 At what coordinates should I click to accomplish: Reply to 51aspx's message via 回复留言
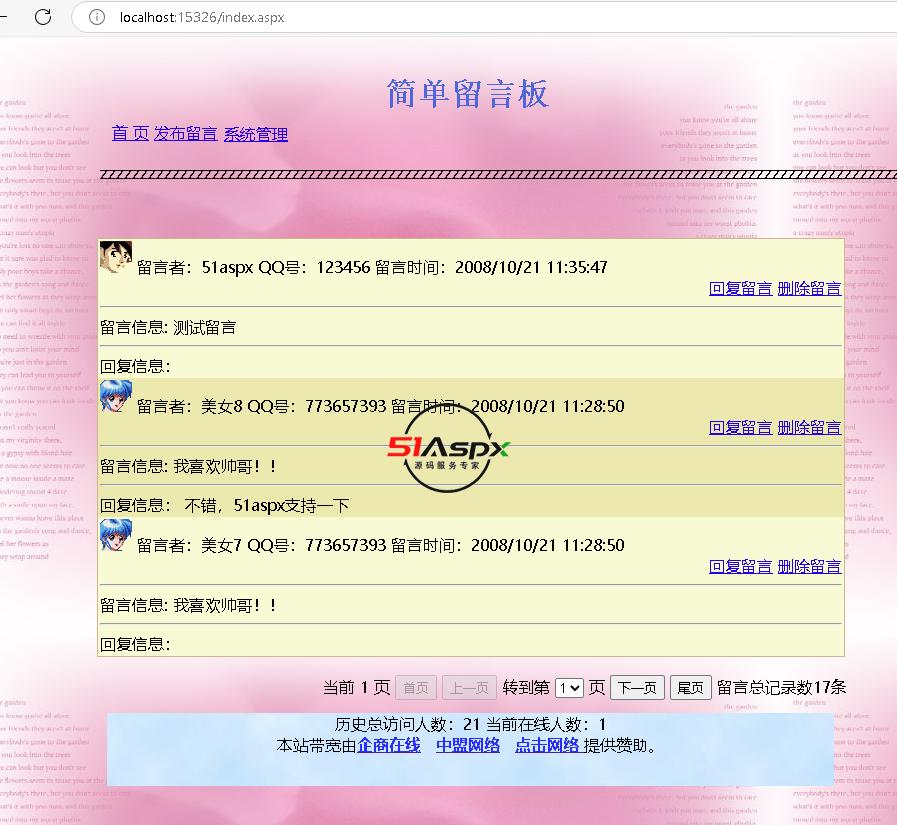point(740,288)
